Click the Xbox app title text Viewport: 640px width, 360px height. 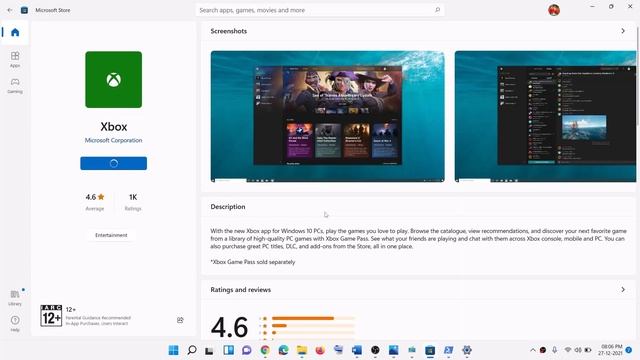coord(114,127)
